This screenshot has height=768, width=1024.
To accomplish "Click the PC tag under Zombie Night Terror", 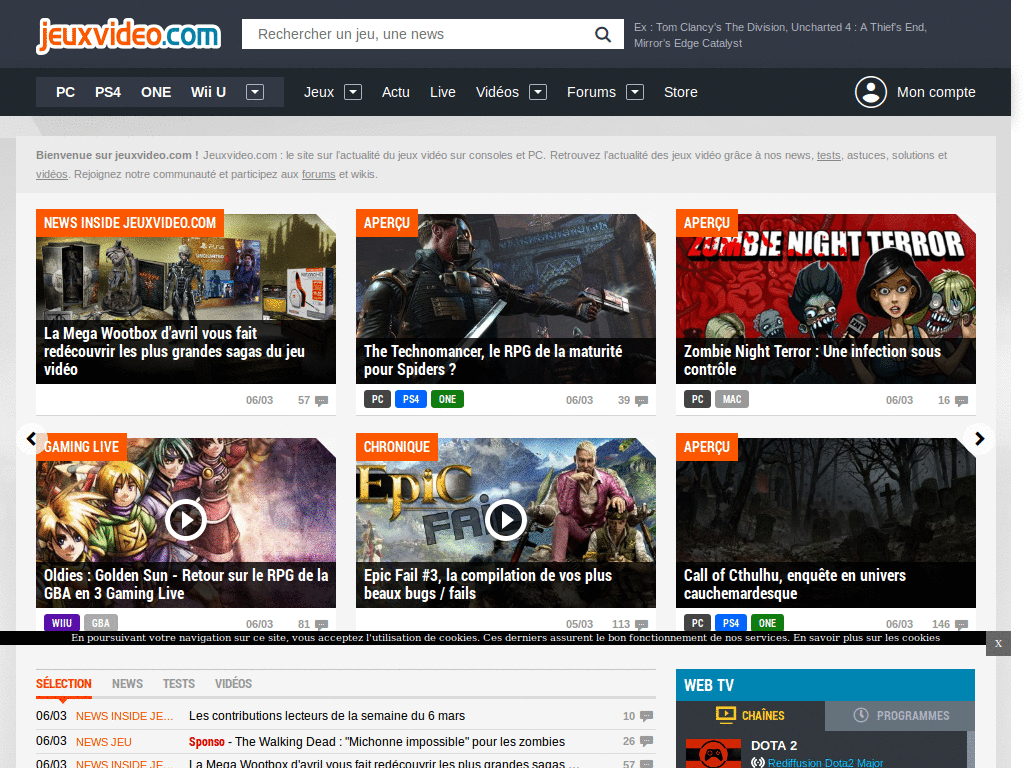I will [x=697, y=399].
